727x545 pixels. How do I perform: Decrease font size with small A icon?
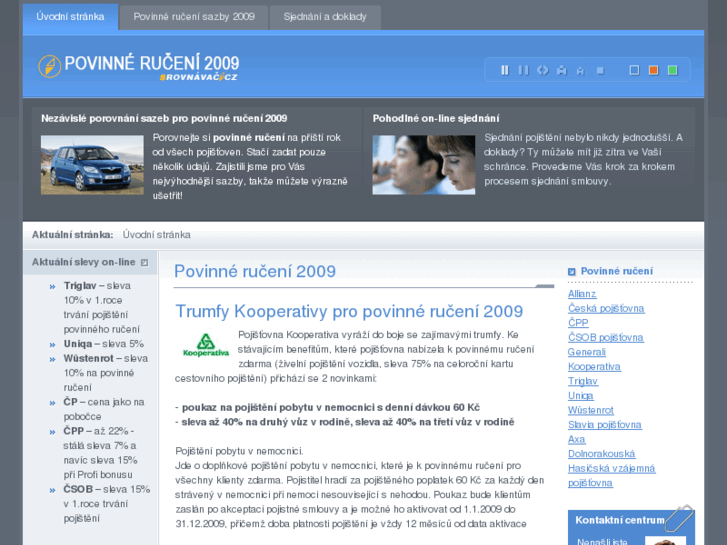[x=580, y=71]
